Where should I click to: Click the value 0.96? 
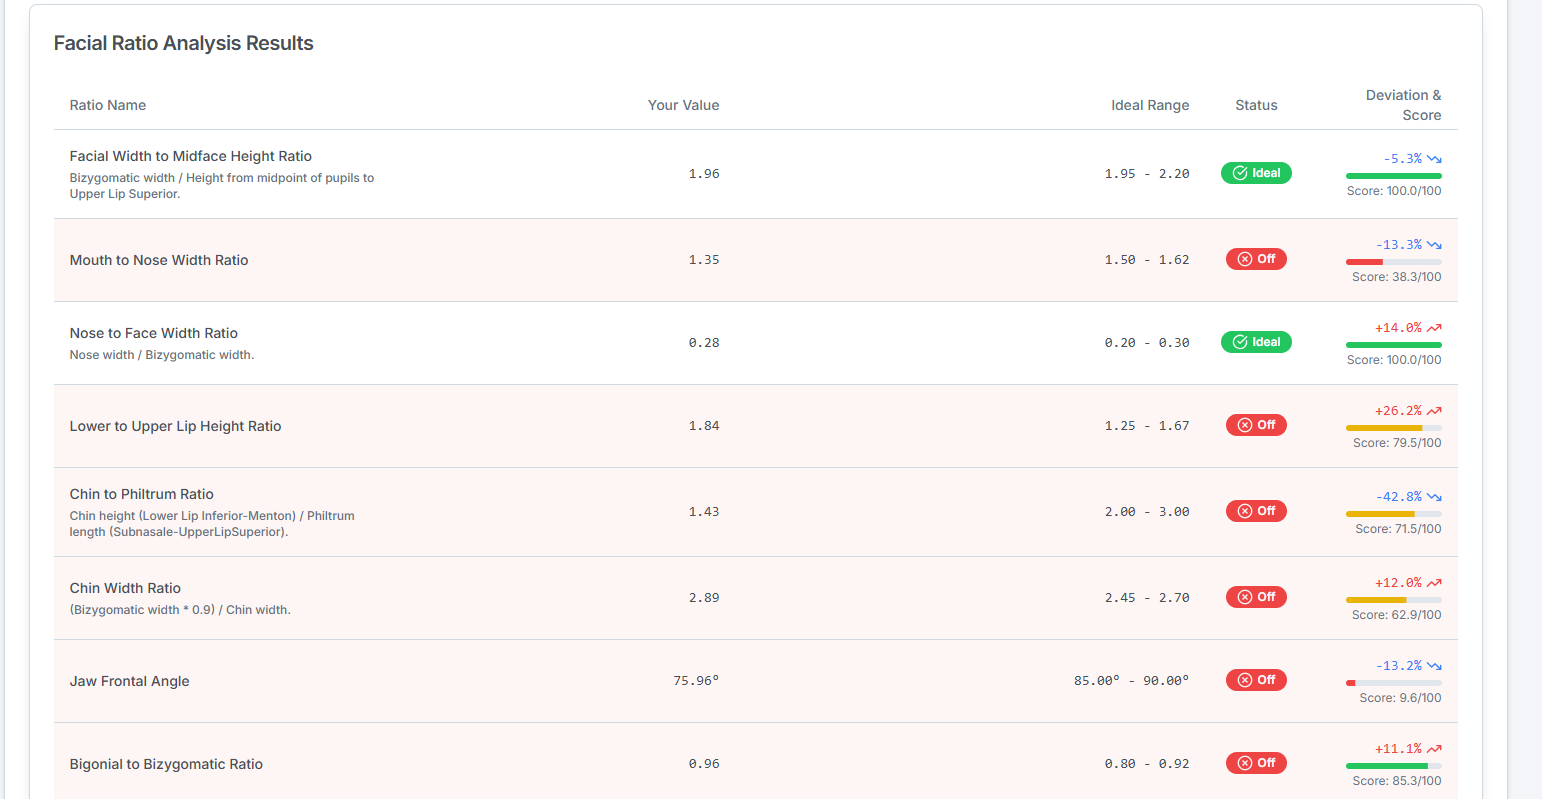[x=704, y=764]
